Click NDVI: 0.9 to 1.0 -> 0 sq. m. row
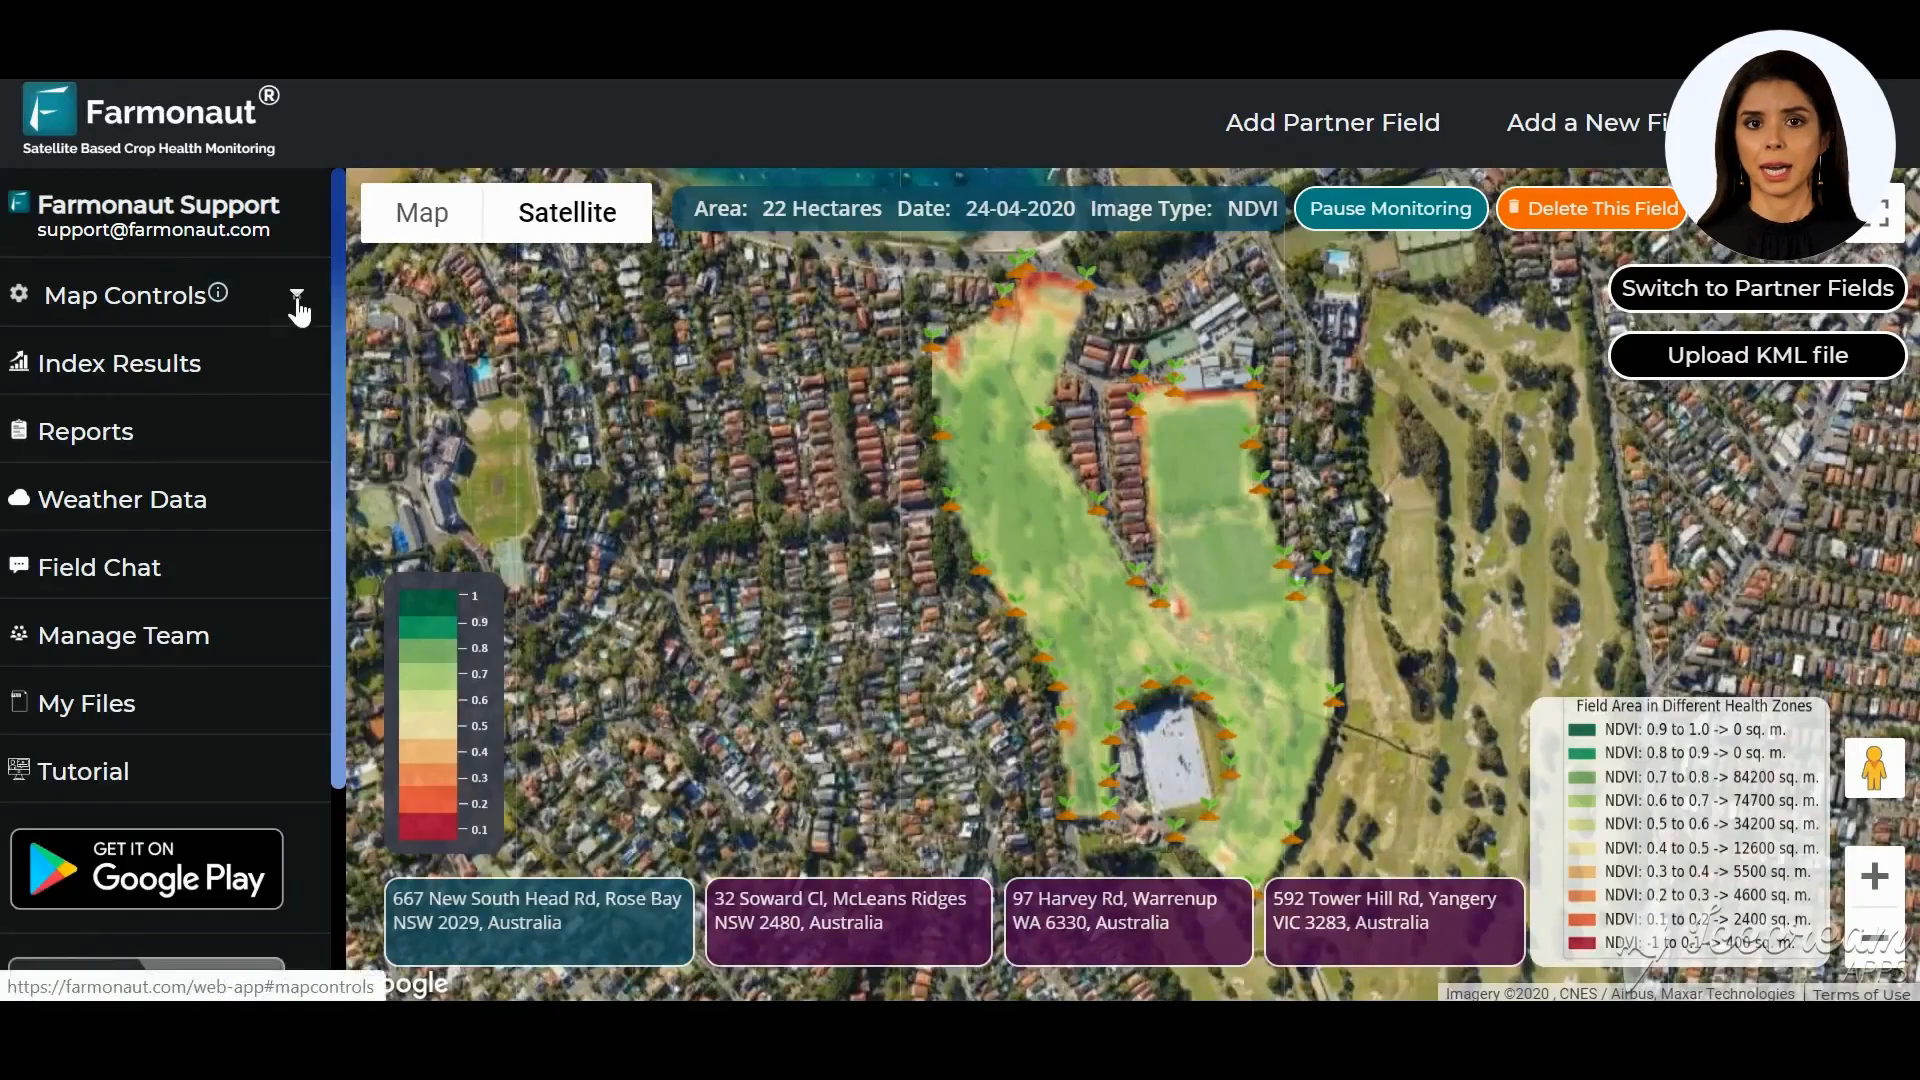 click(x=1677, y=729)
